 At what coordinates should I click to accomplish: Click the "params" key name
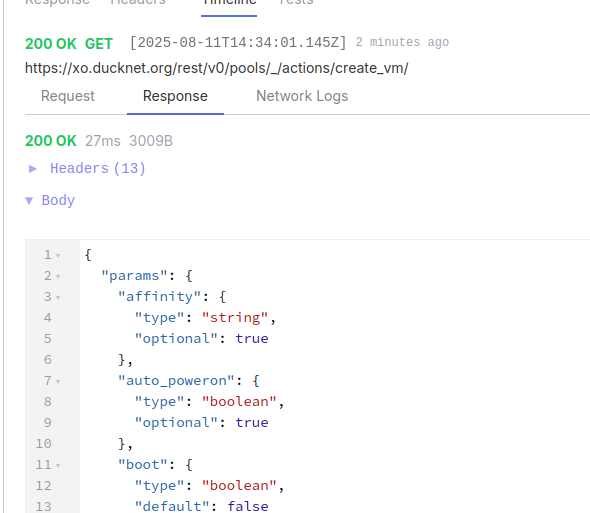(x=134, y=276)
